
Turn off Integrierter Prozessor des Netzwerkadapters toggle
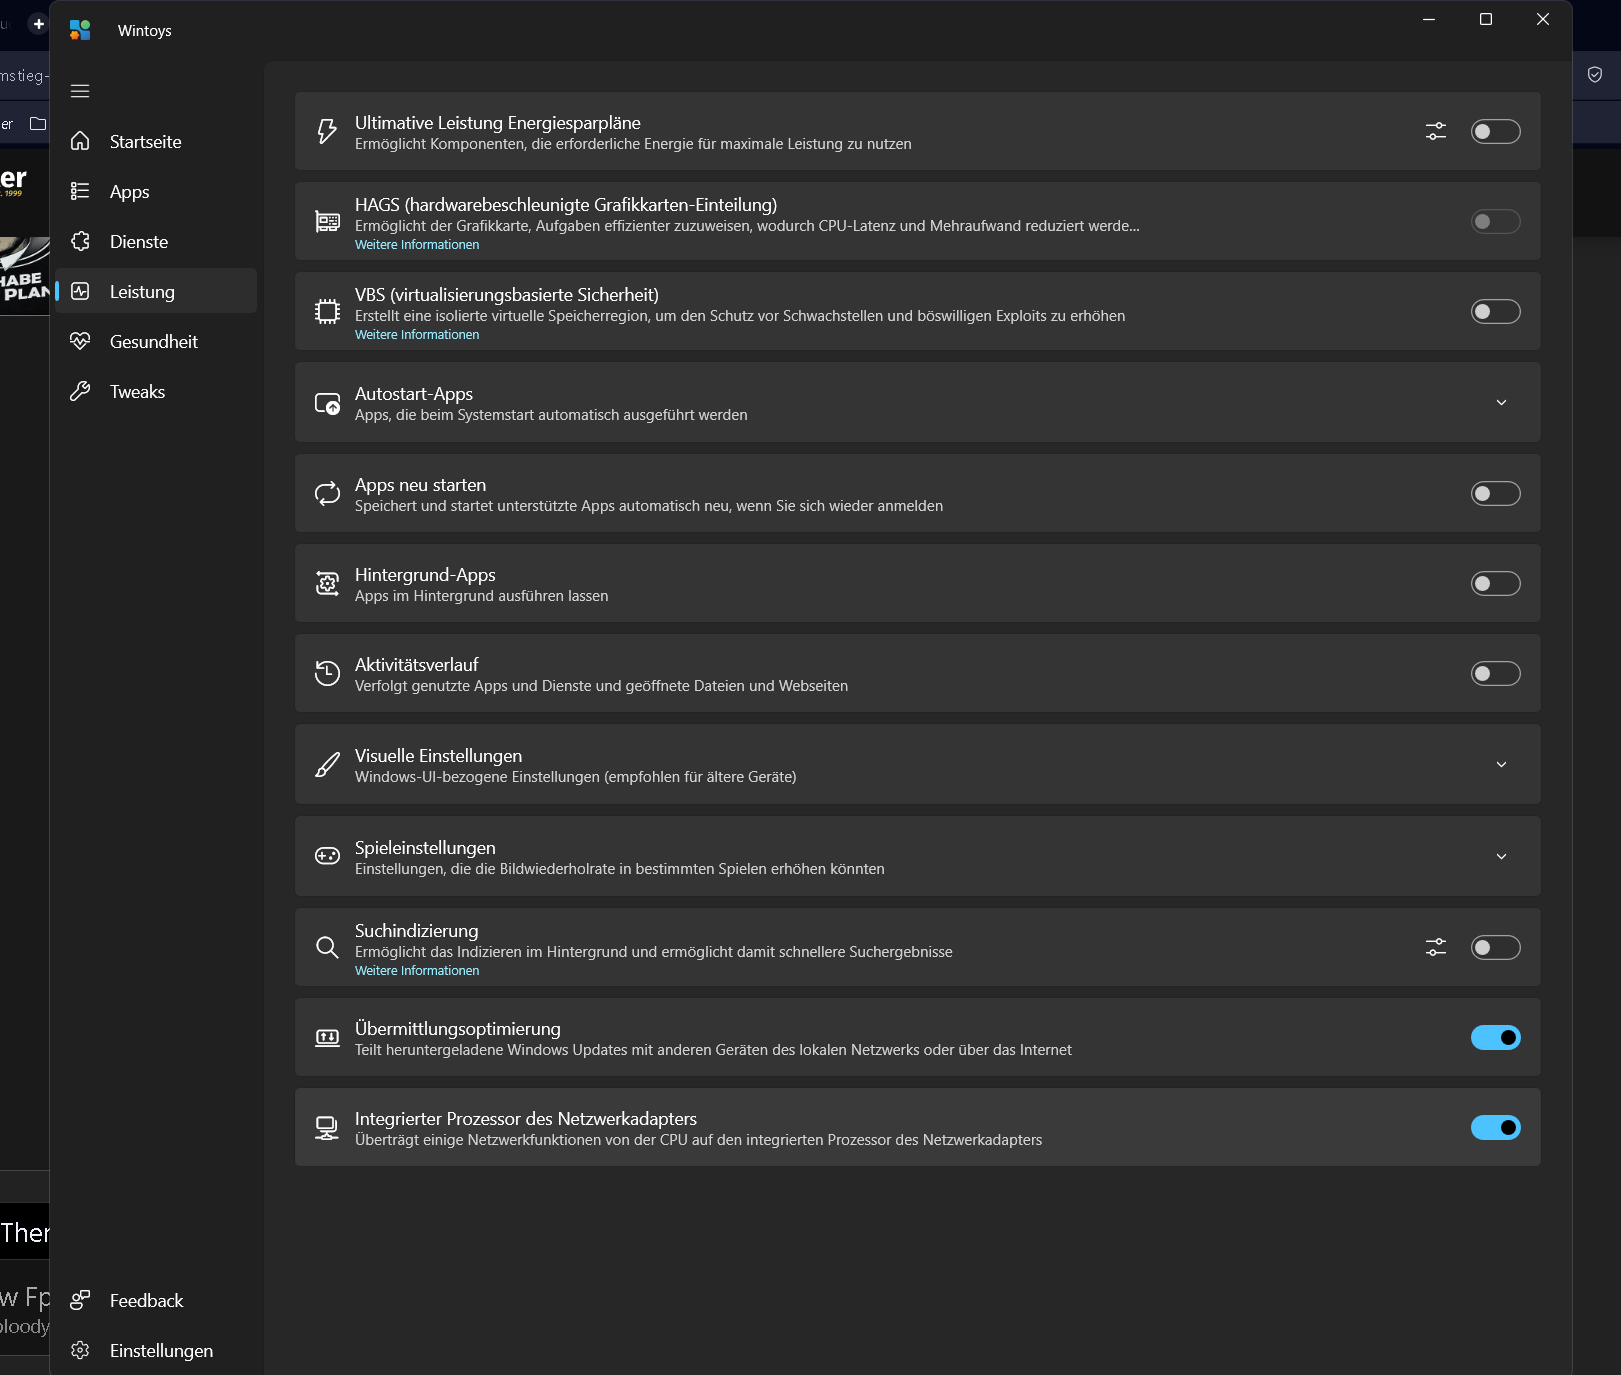tap(1495, 1127)
